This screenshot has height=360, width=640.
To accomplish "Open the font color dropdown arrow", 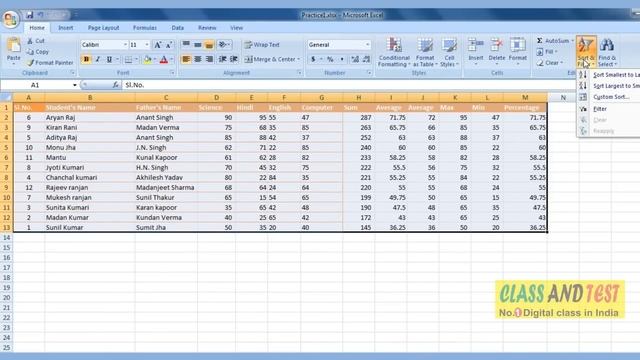I will click(171, 60).
